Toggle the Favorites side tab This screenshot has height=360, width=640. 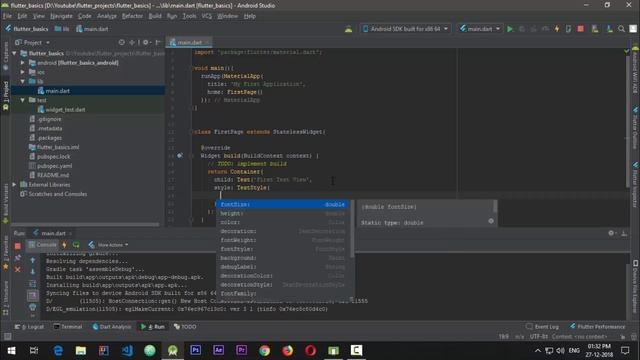click(x=5, y=254)
